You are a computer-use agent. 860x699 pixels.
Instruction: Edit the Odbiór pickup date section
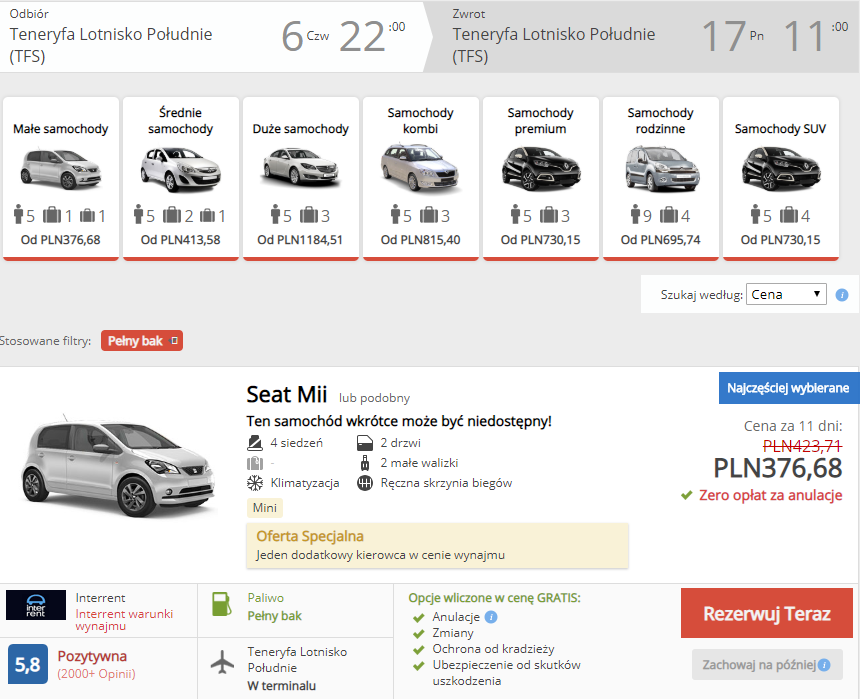tap(211, 36)
